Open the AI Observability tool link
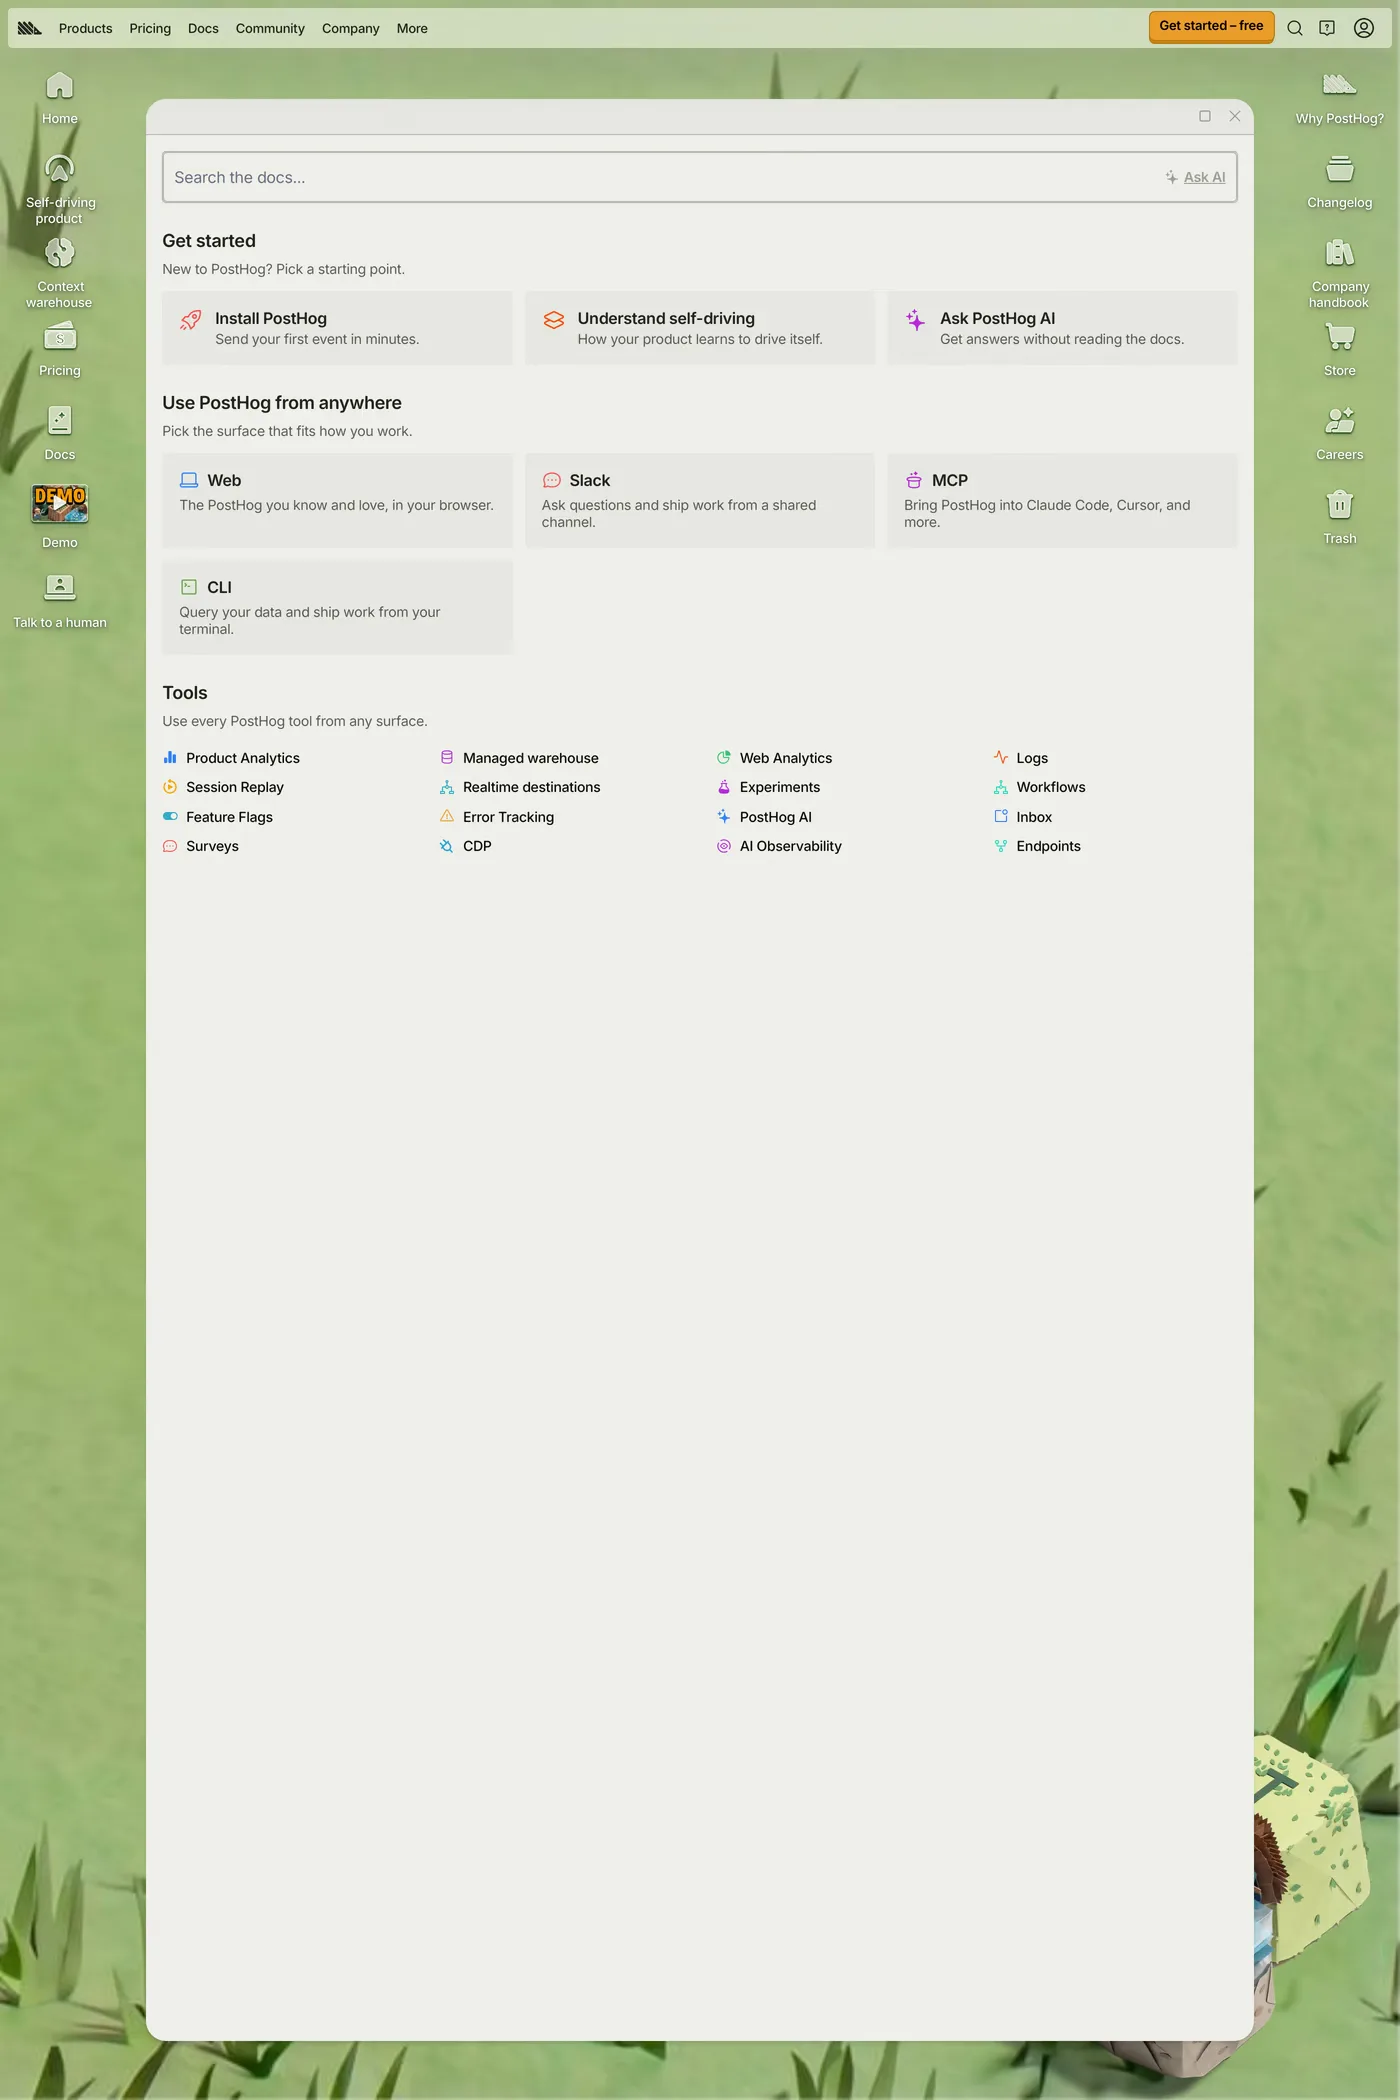 pos(780,846)
